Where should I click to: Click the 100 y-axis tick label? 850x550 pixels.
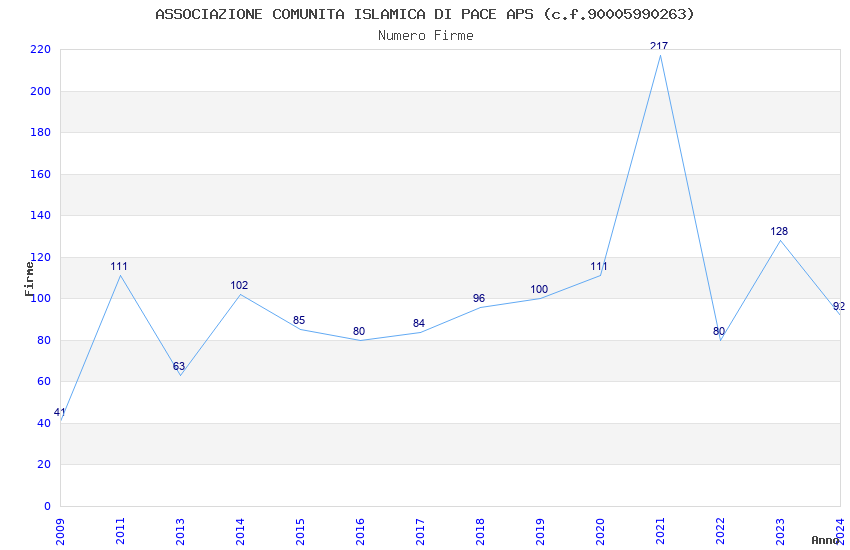click(40, 299)
